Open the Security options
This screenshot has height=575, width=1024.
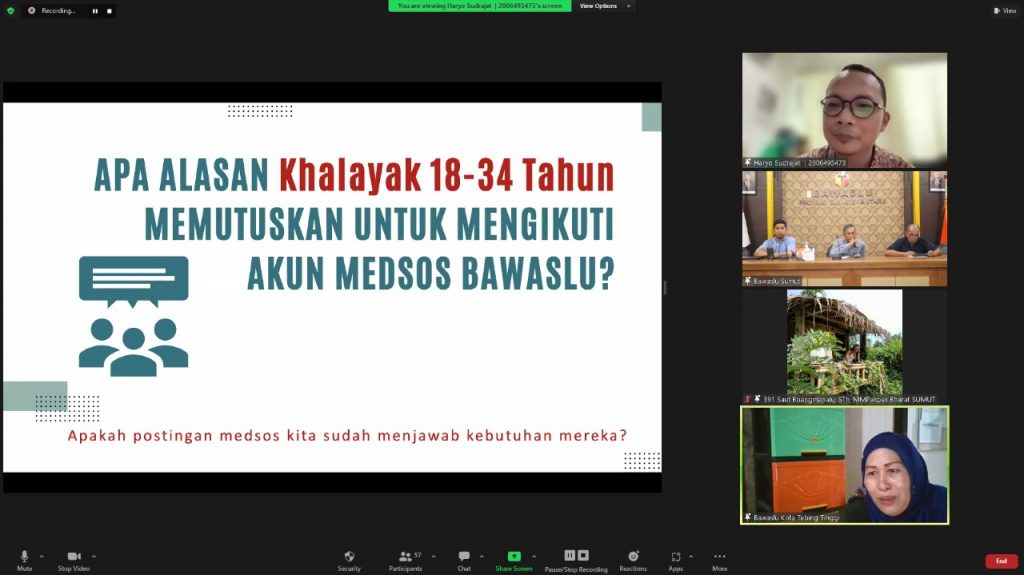coord(349,558)
